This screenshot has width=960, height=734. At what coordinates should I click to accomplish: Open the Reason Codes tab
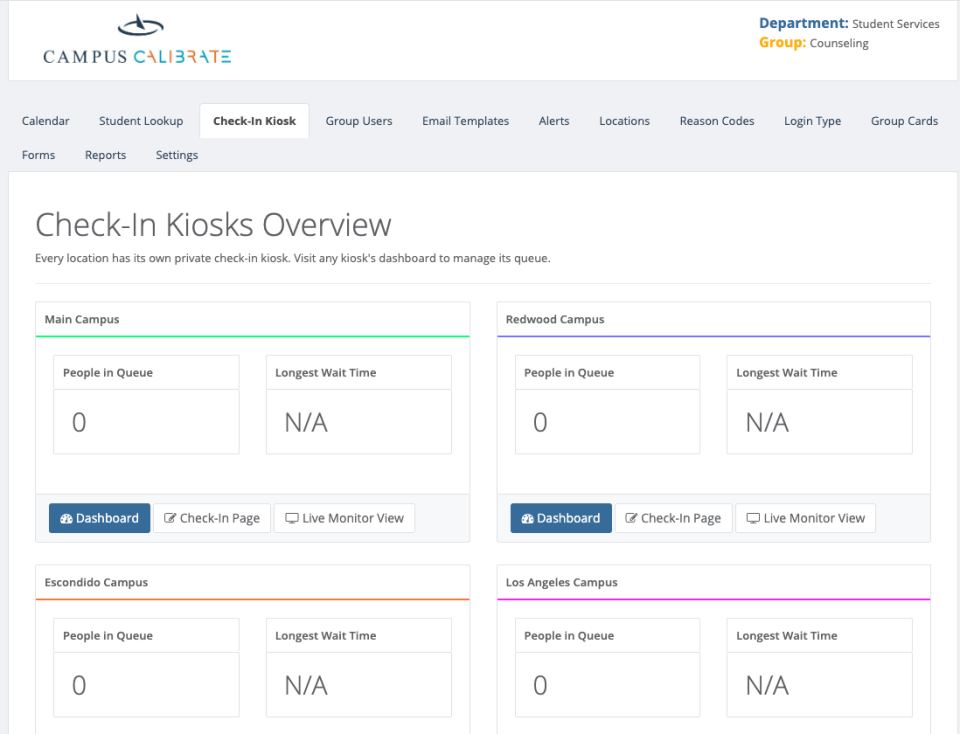coord(717,121)
